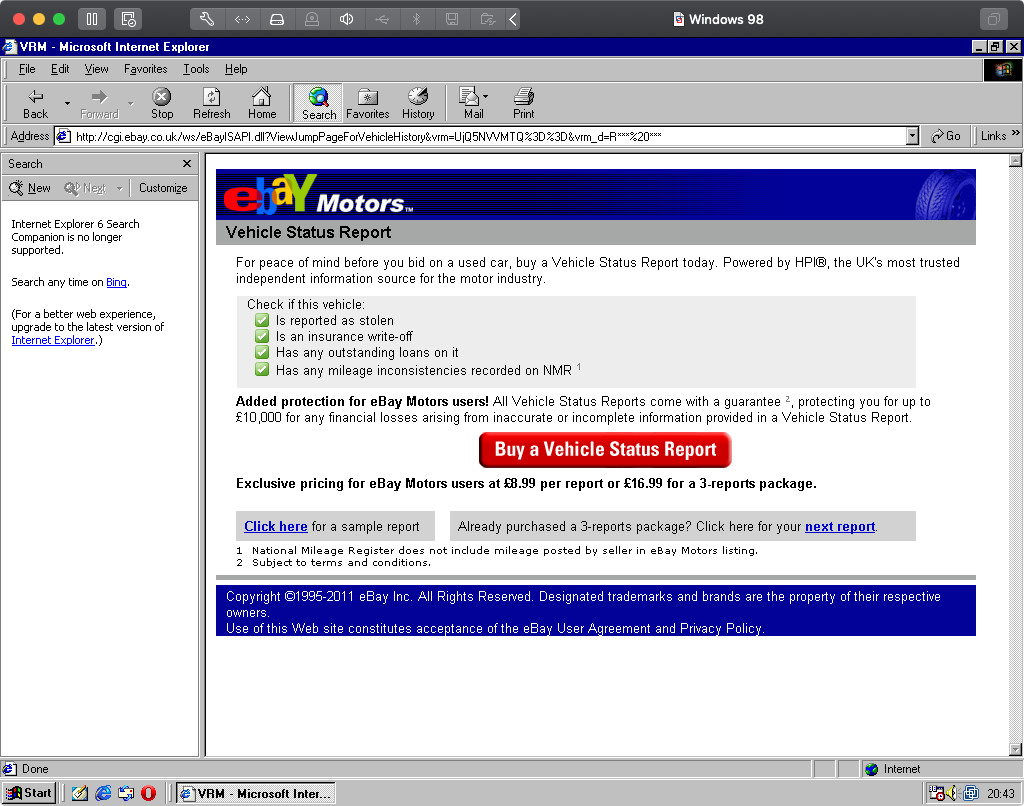Click the Task Scheduler tray icon
1024x806 pixels.
point(936,793)
